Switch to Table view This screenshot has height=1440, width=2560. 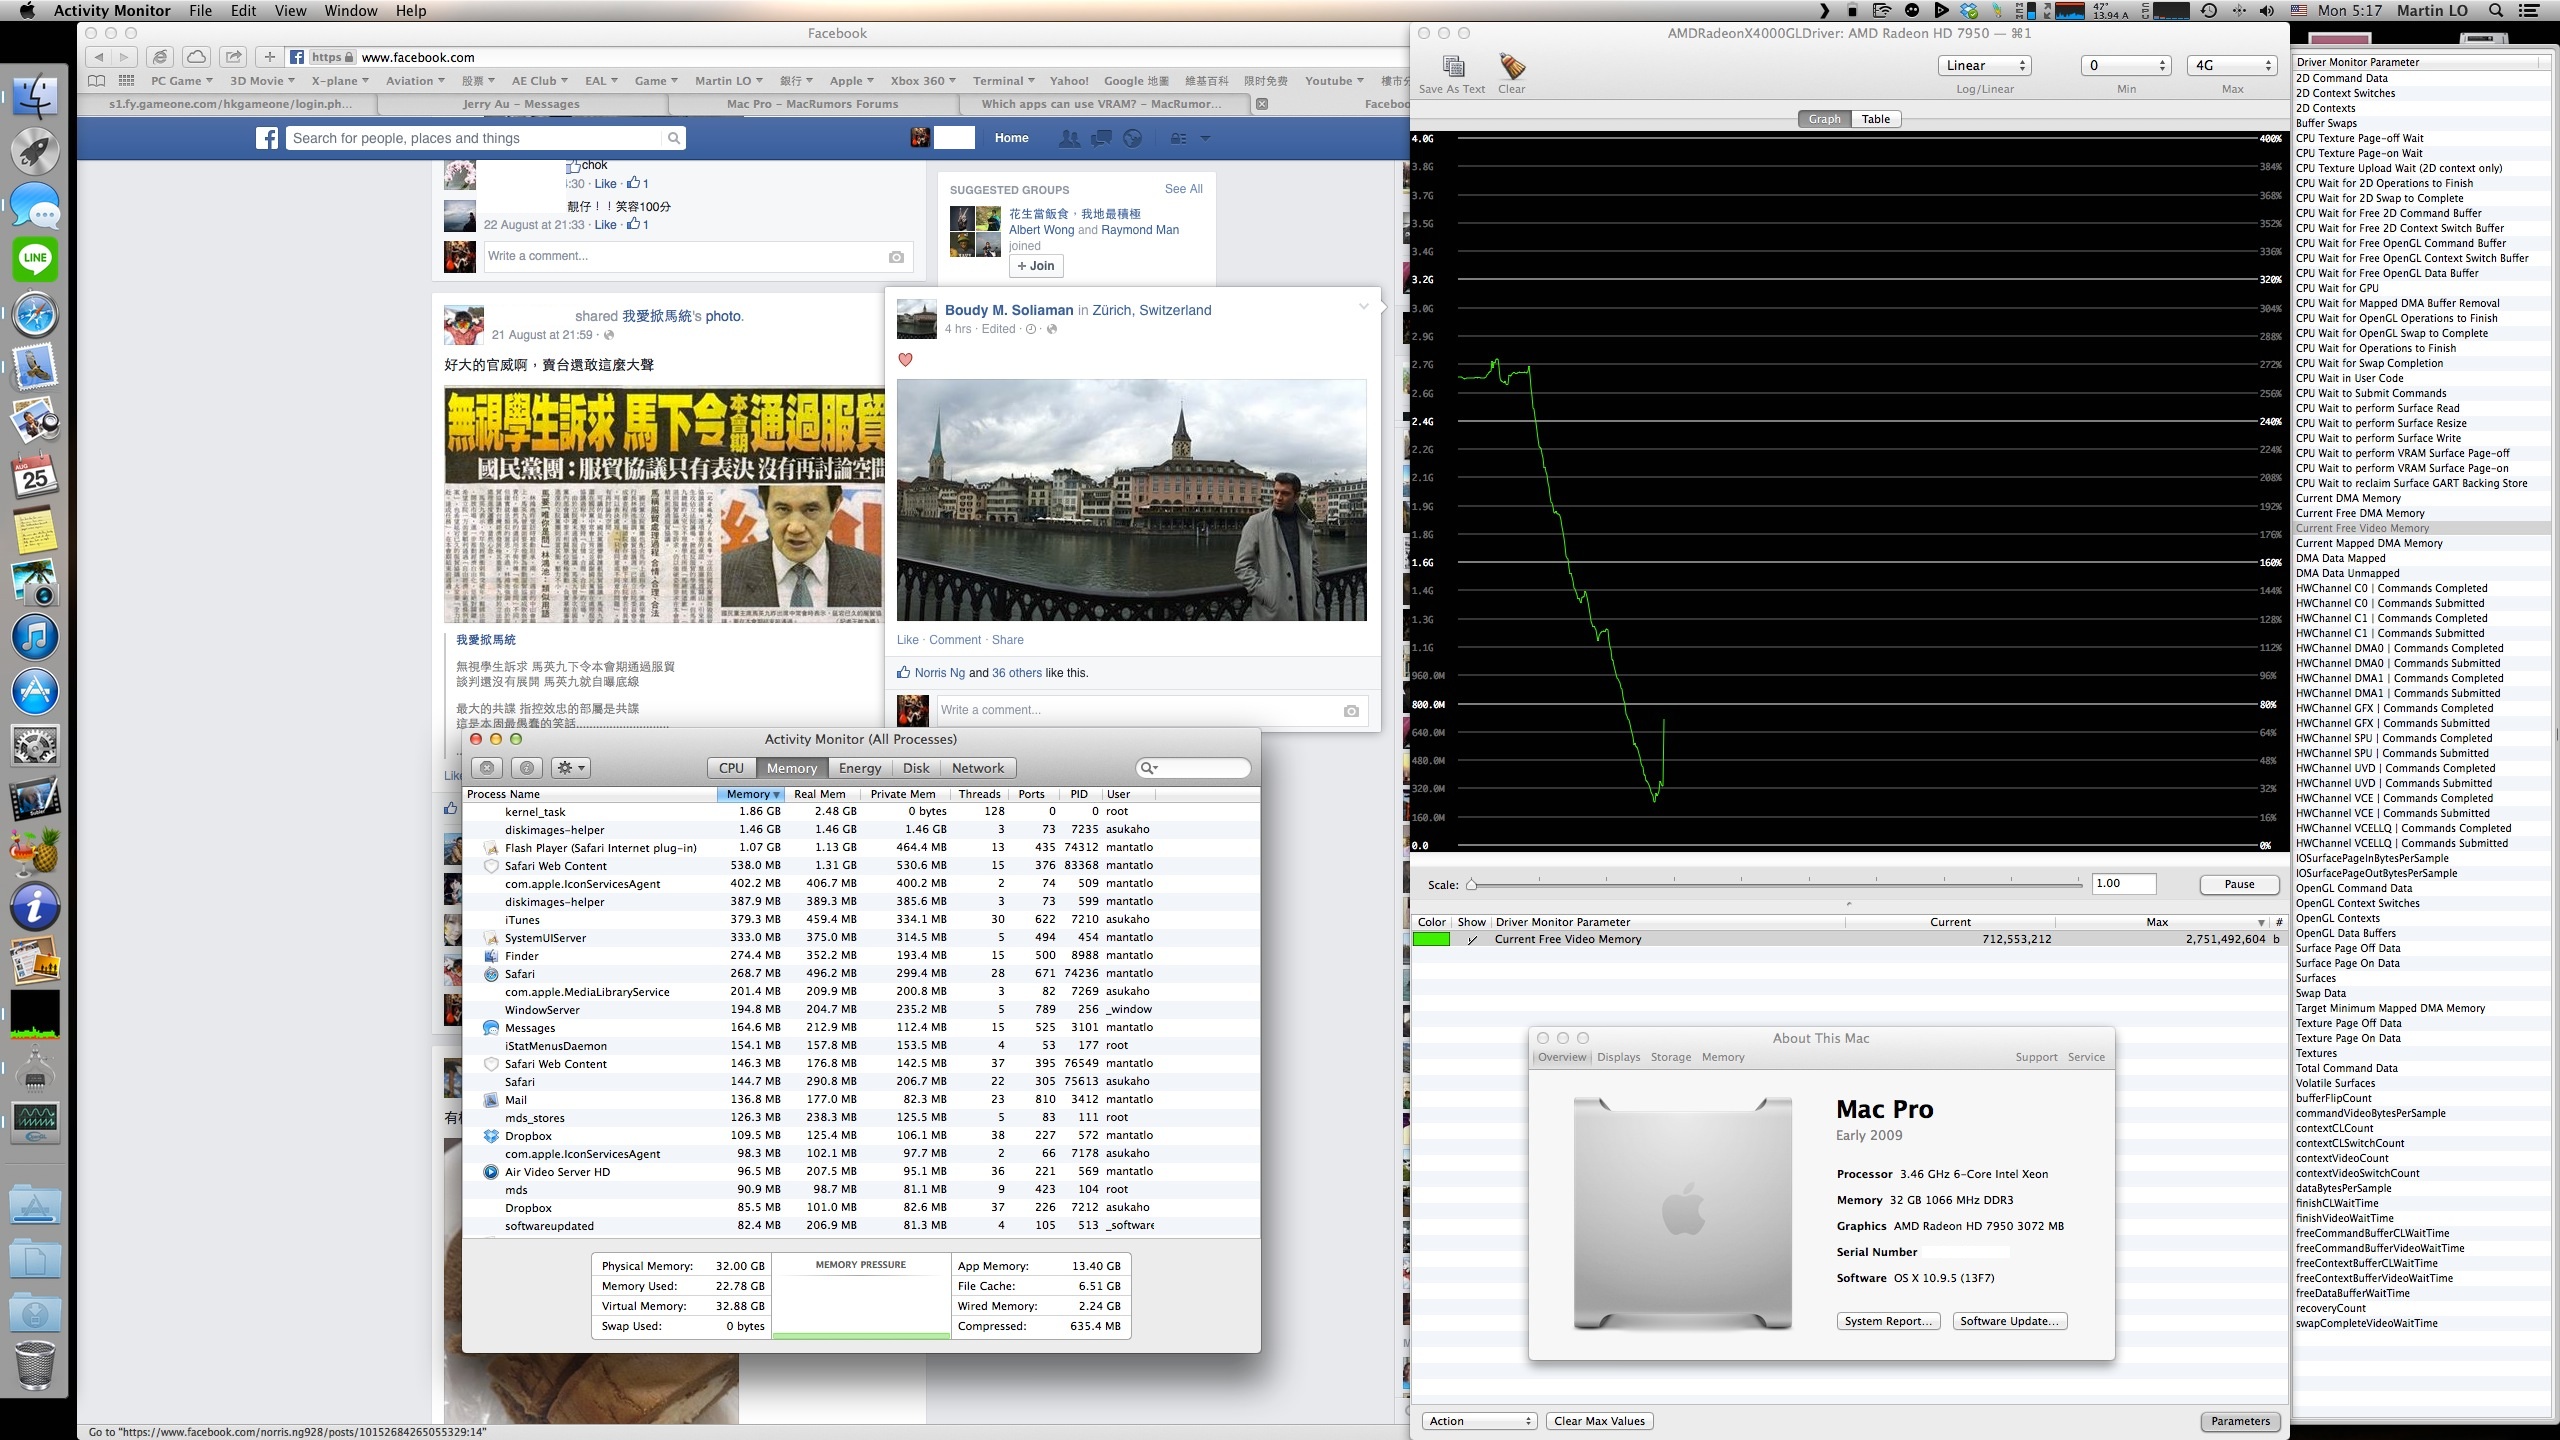coord(1876,119)
